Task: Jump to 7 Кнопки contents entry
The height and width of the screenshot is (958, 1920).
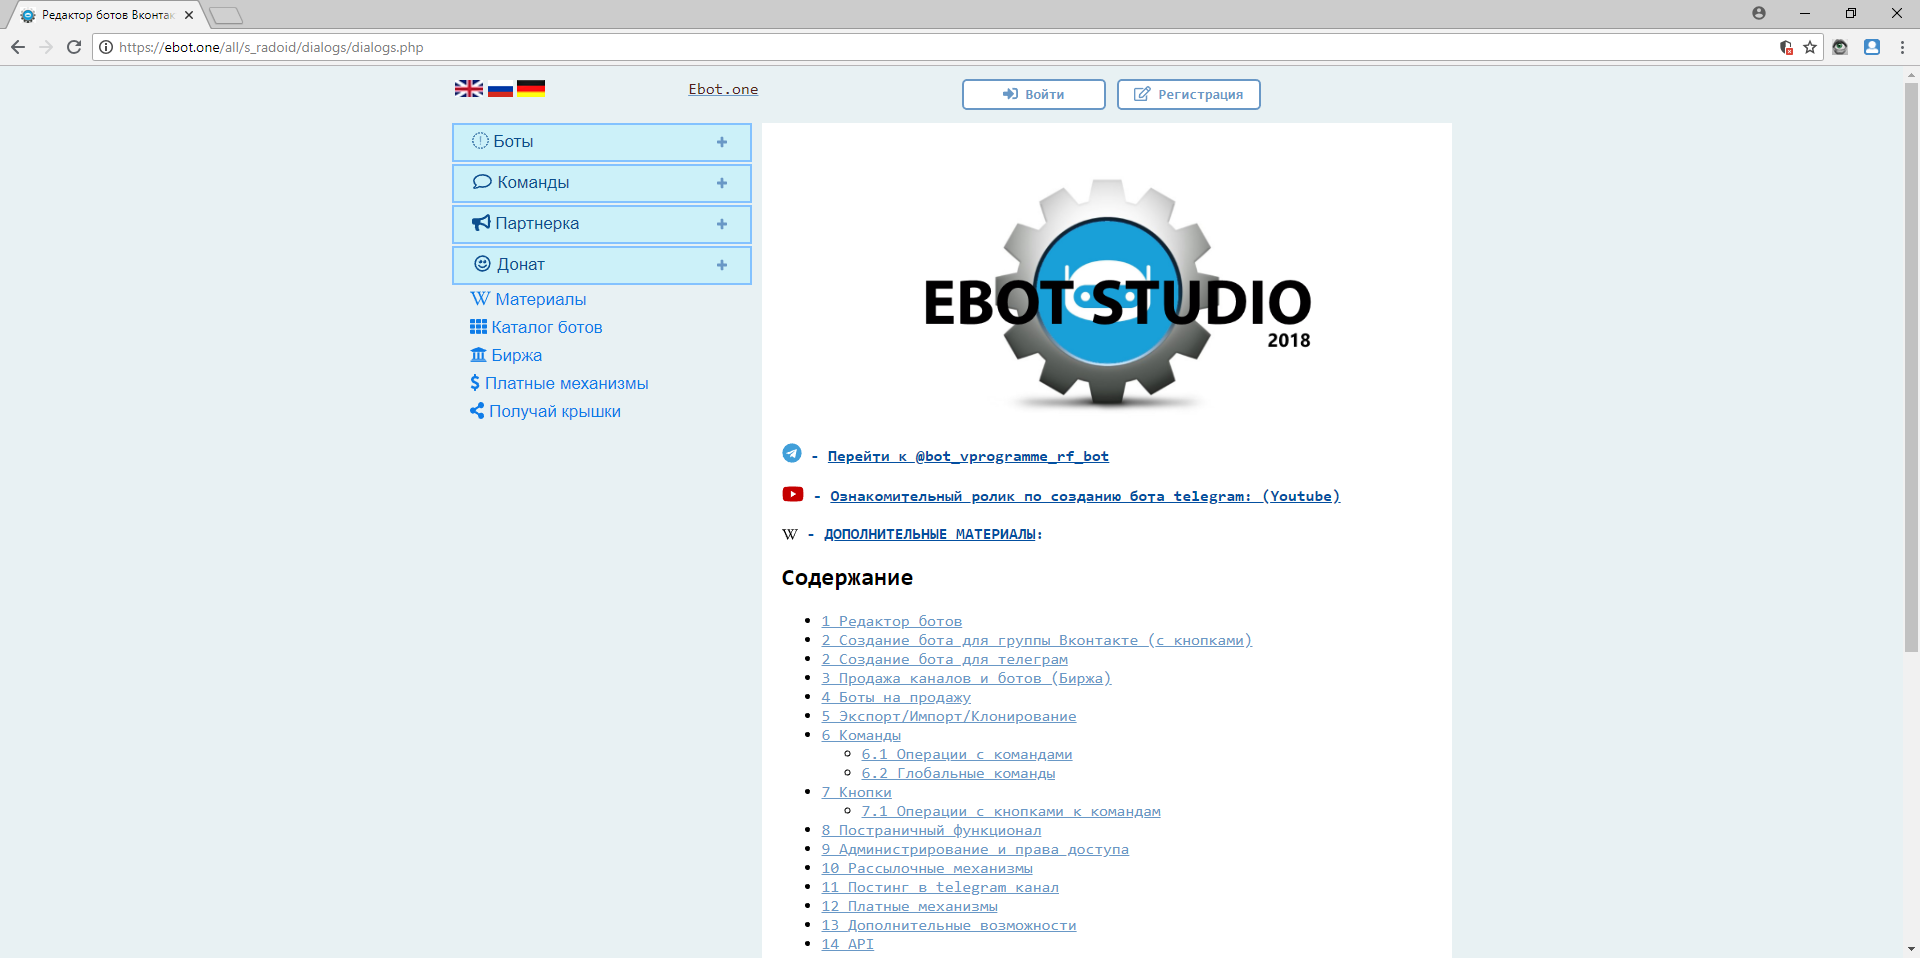Action: point(856,792)
